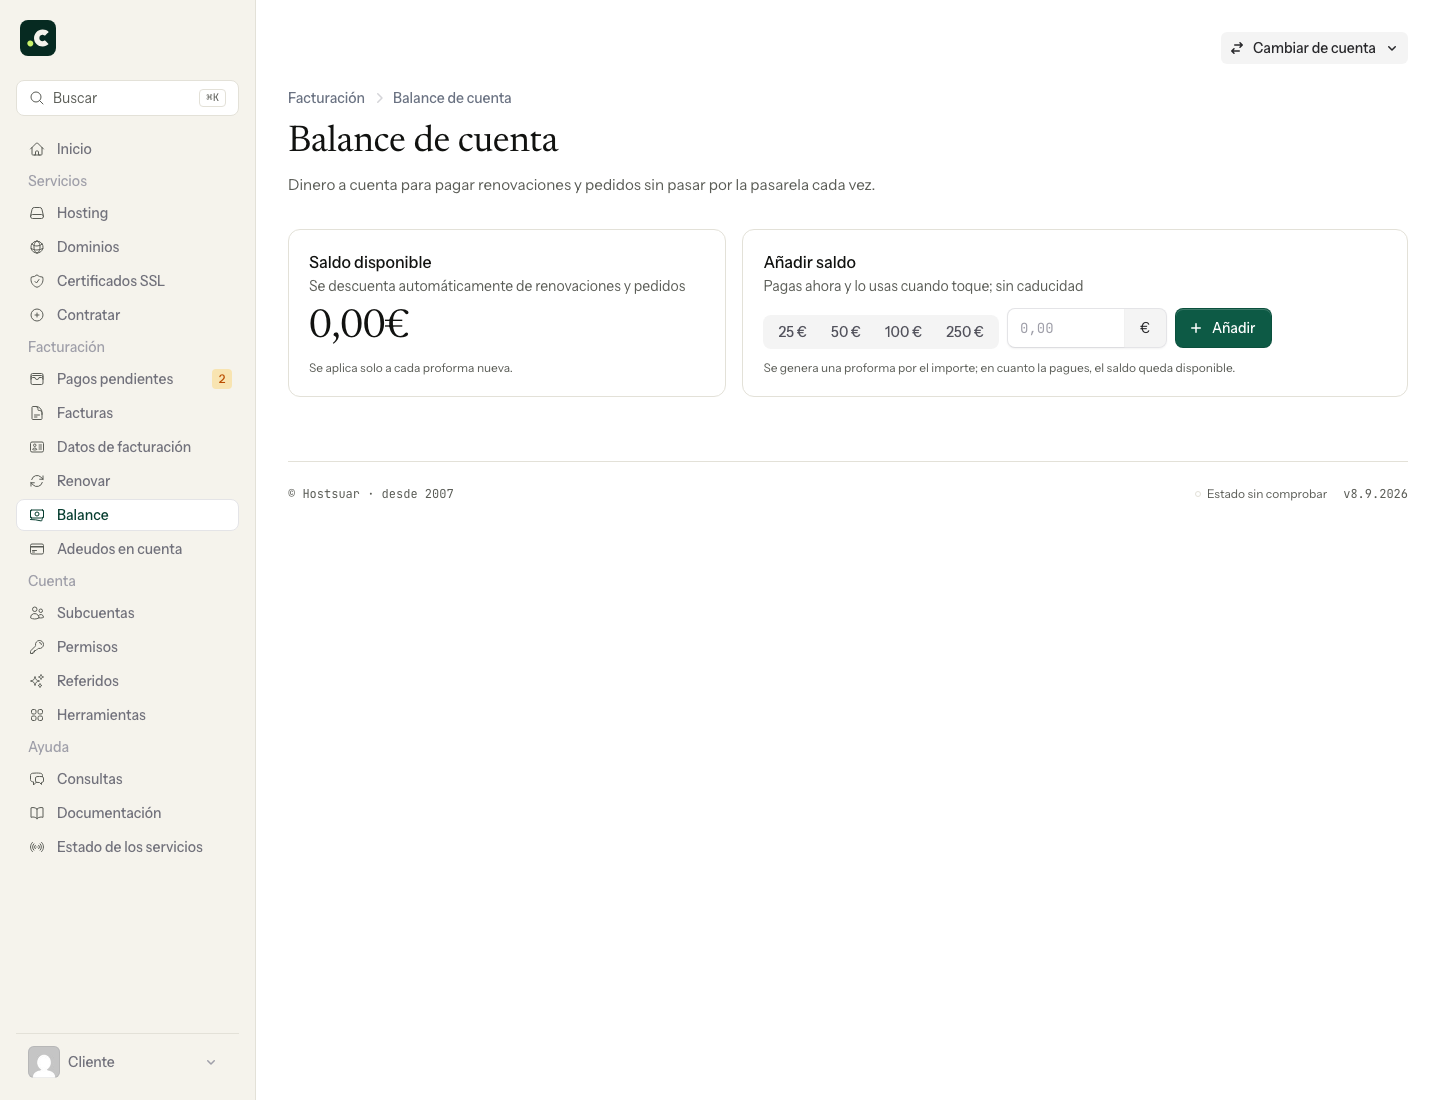Screen dimensions: 1440x1100
Task: Click the 0,00€ saldo disponible value
Action: (359, 324)
